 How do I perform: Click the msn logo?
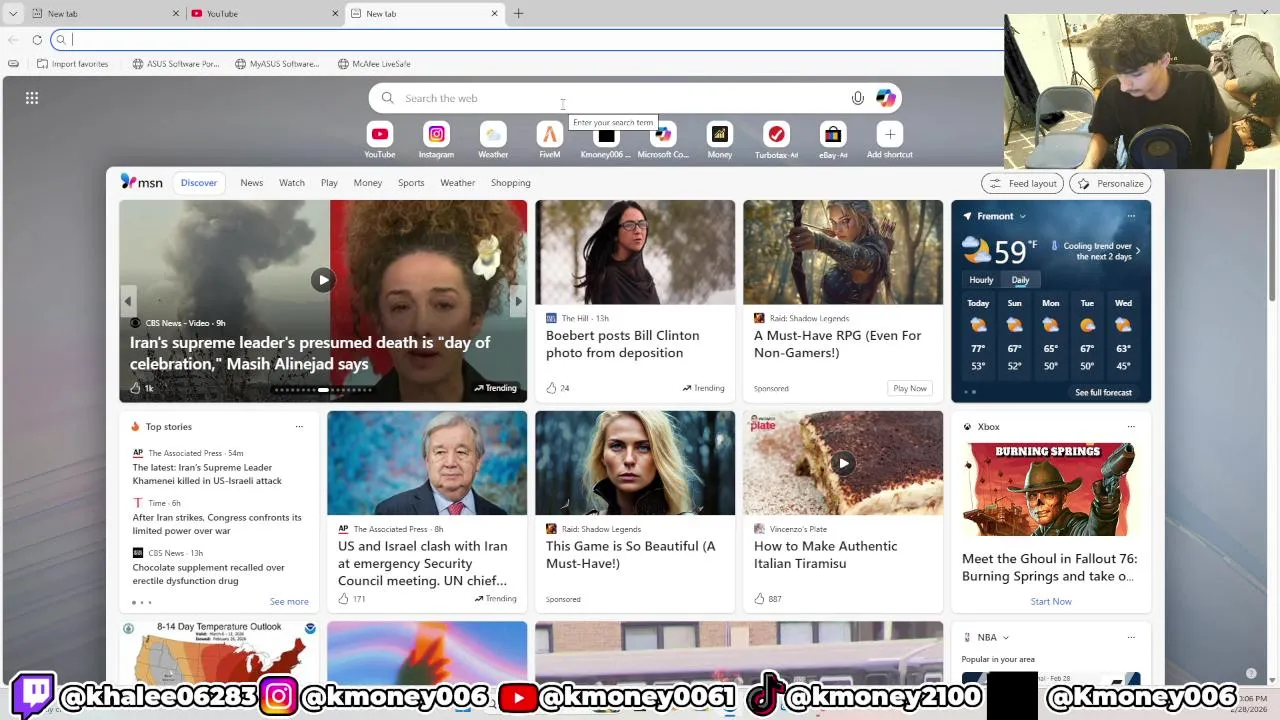pyautogui.click(x=142, y=182)
